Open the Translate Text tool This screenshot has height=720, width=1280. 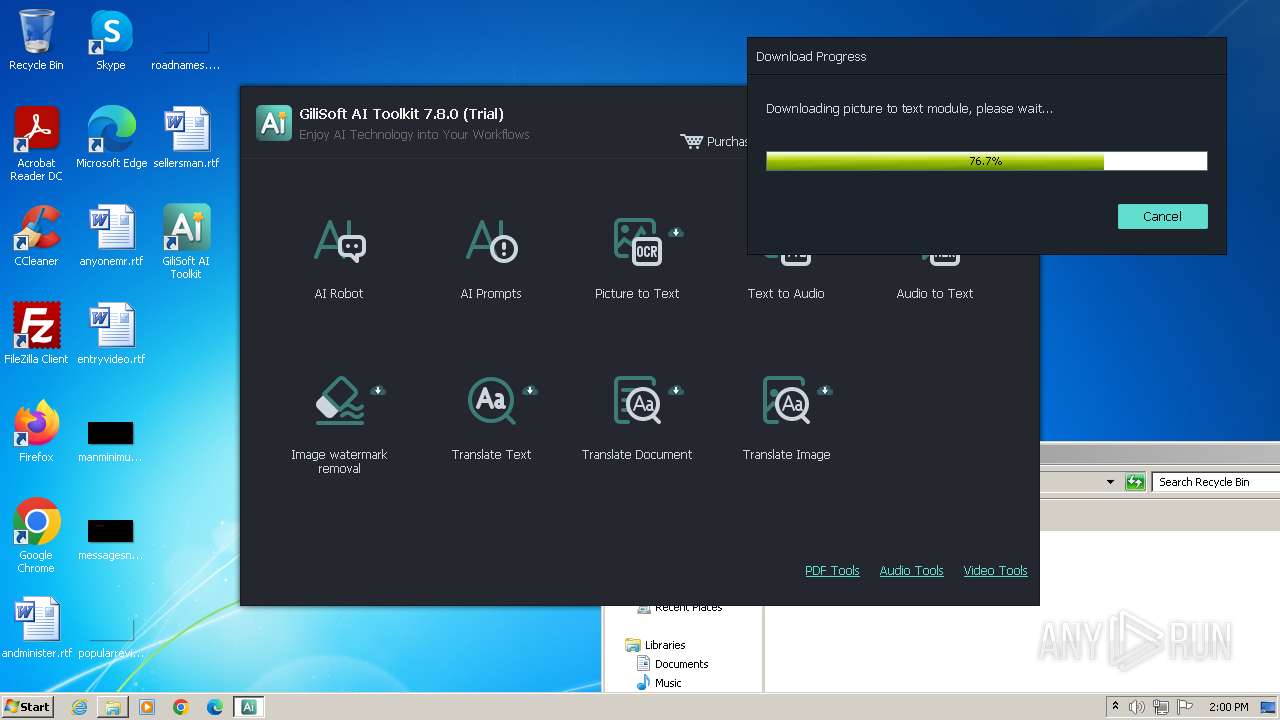point(491,419)
